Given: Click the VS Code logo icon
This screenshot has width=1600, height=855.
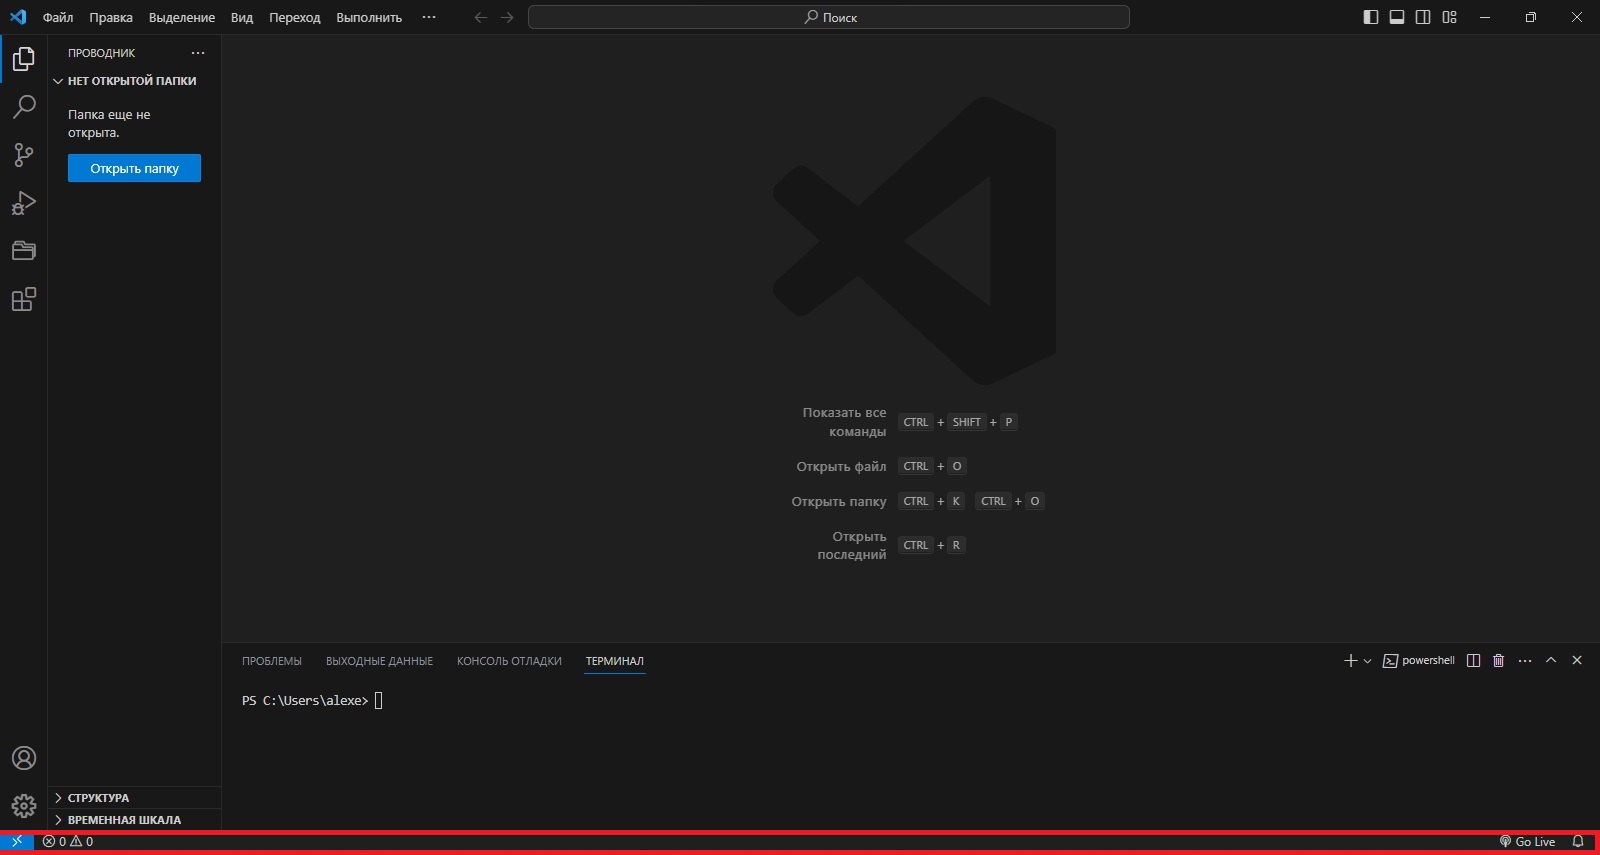Looking at the screenshot, I should pos(18,17).
